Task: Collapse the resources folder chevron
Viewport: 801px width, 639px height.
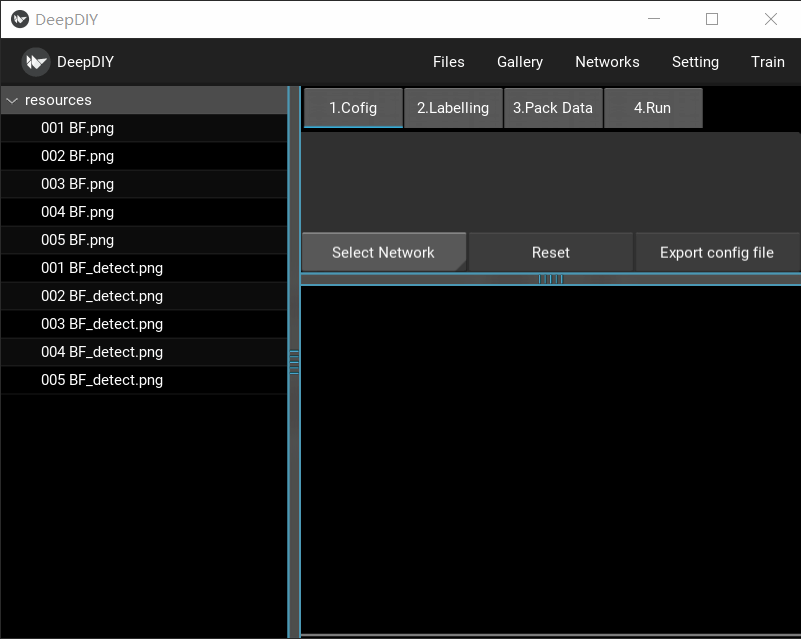Action: [12, 101]
